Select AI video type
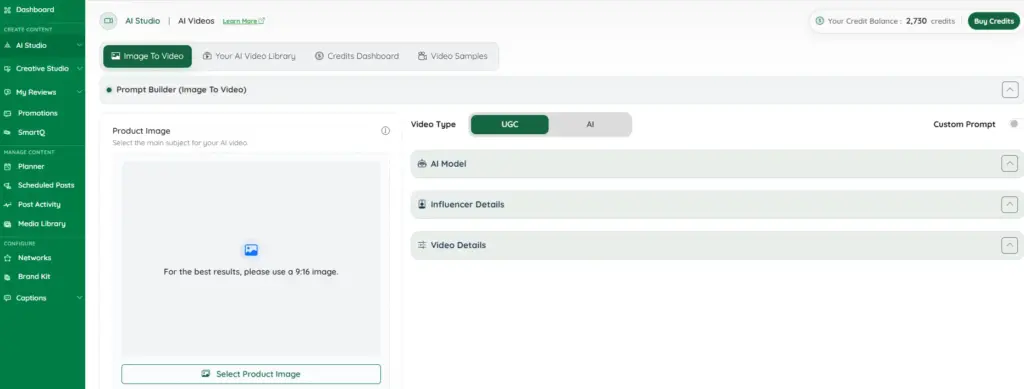The height and width of the screenshot is (389, 1024). coord(590,124)
